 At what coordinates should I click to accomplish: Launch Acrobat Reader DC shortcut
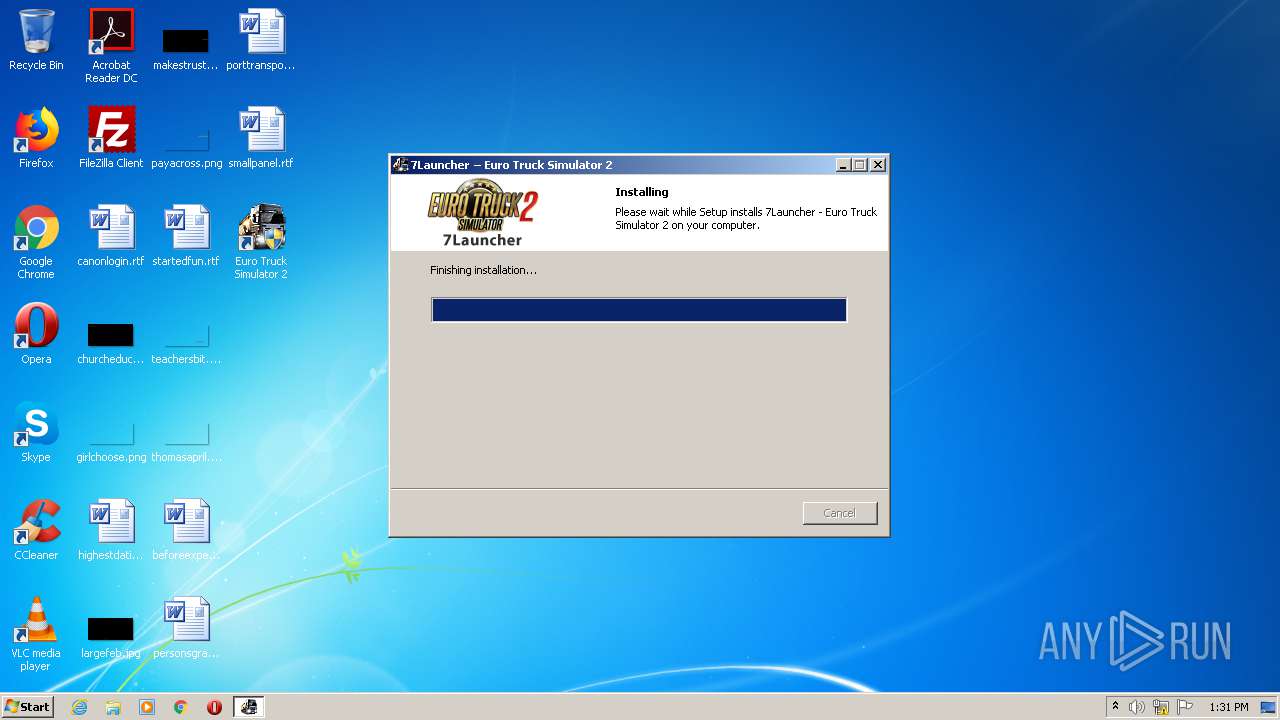(x=111, y=46)
